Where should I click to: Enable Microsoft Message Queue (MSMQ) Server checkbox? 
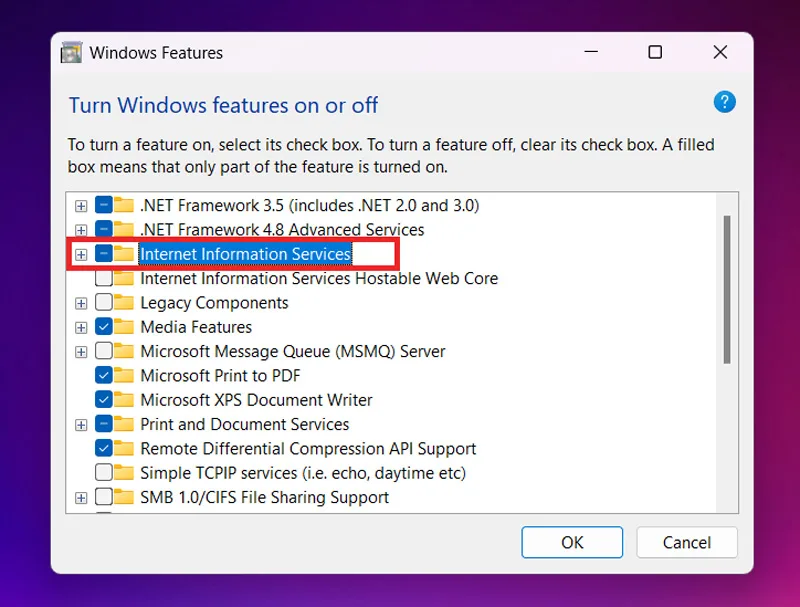click(x=104, y=351)
